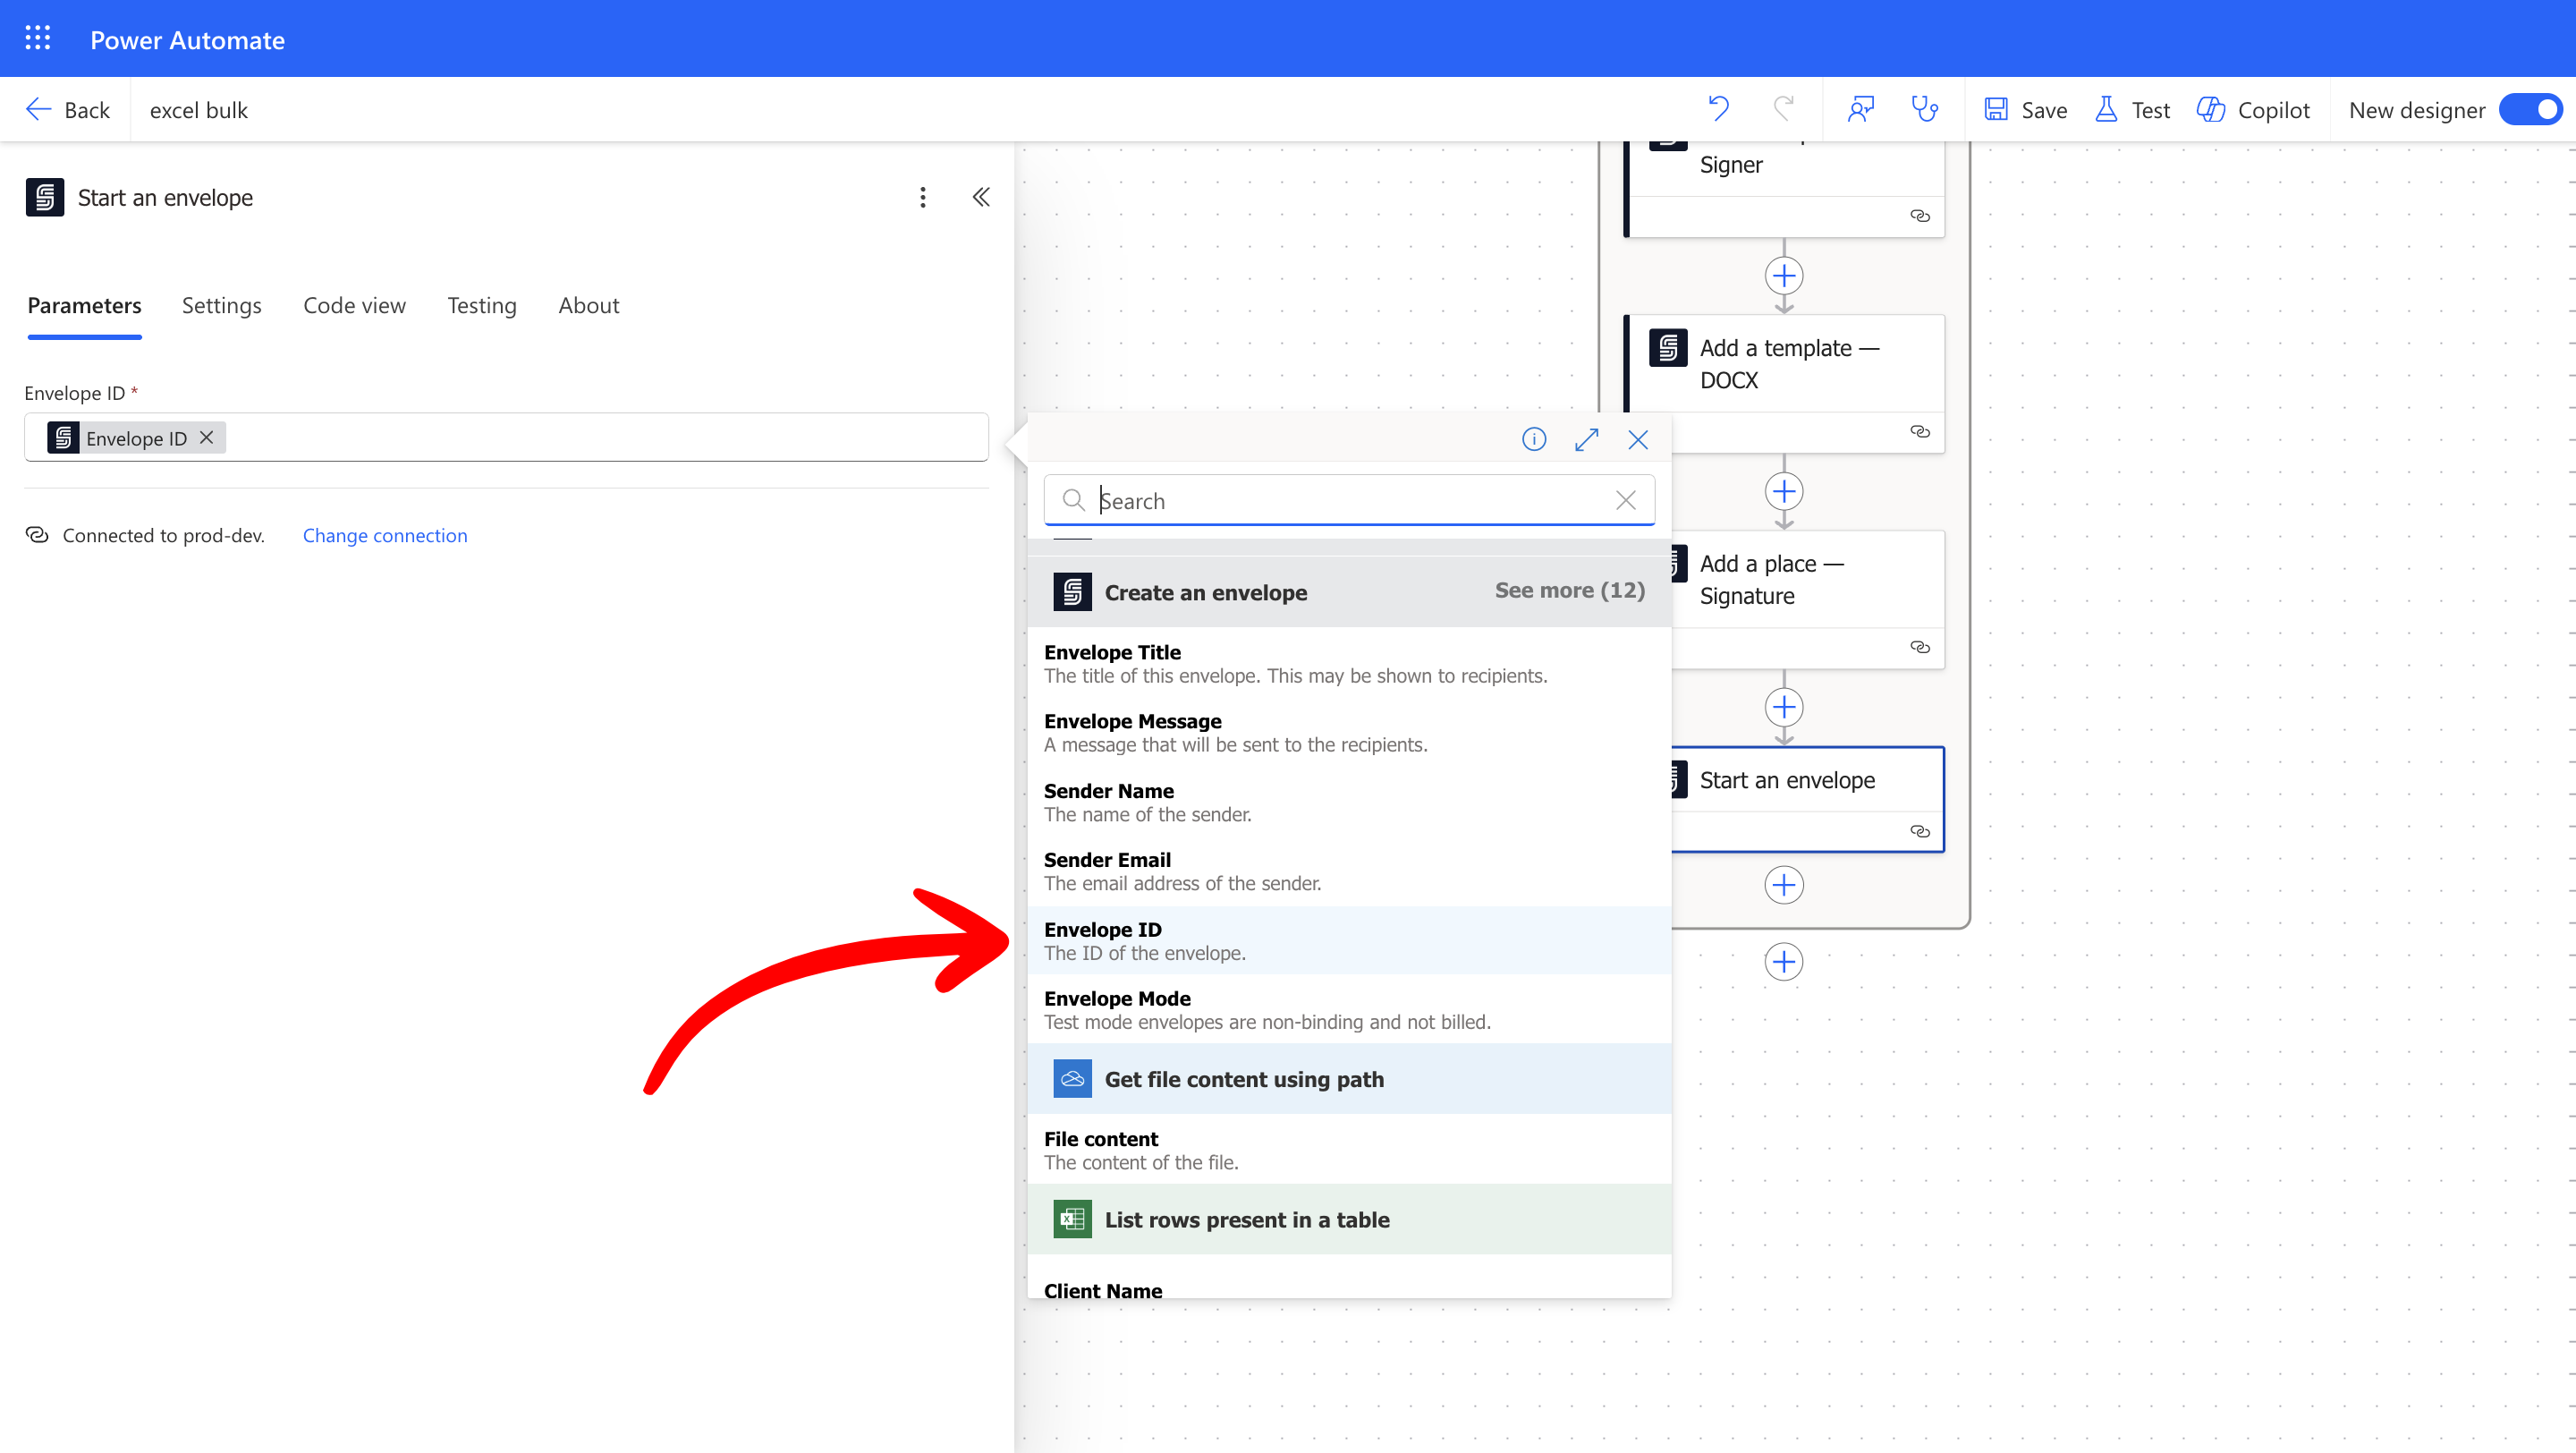Open the flow checker stethoscope icon
The height and width of the screenshot is (1453, 2576).
tap(1924, 109)
